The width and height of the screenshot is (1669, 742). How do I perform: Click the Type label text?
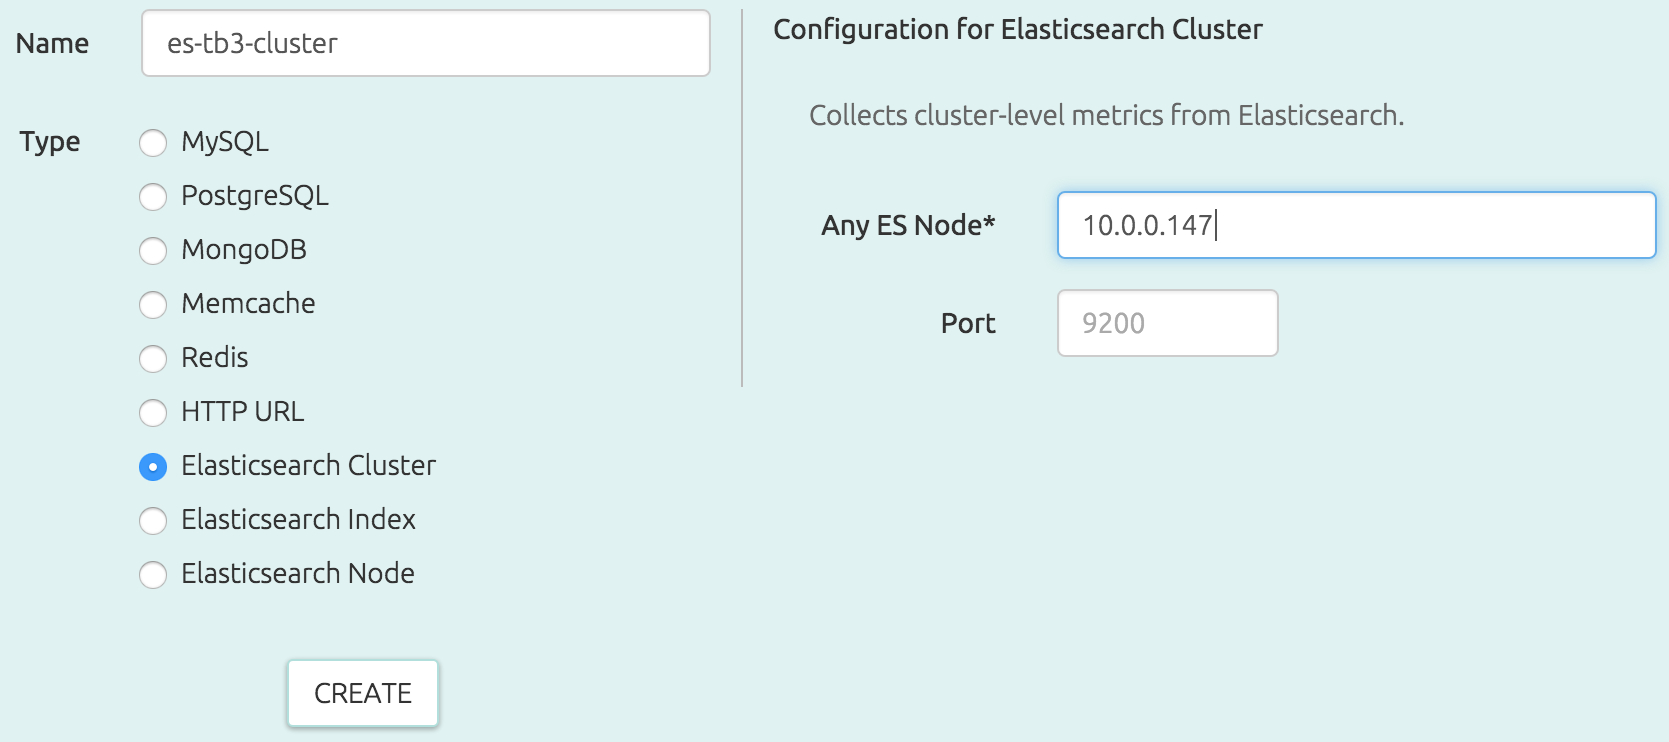(50, 142)
